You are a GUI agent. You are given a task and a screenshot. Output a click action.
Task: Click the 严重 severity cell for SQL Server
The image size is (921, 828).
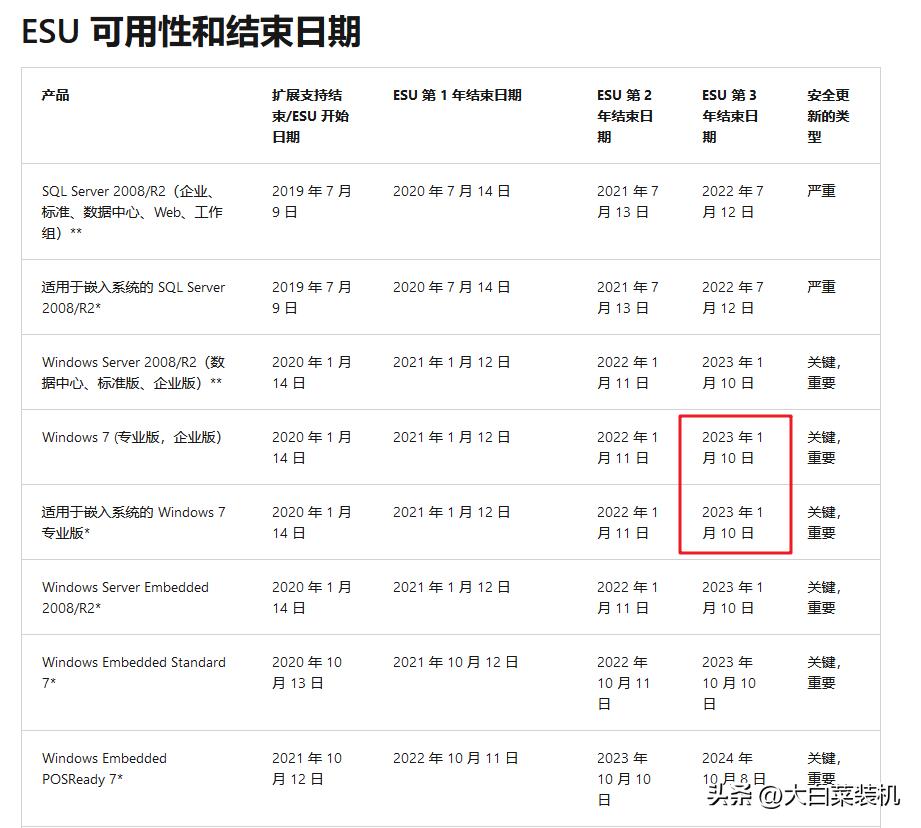(x=820, y=190)
